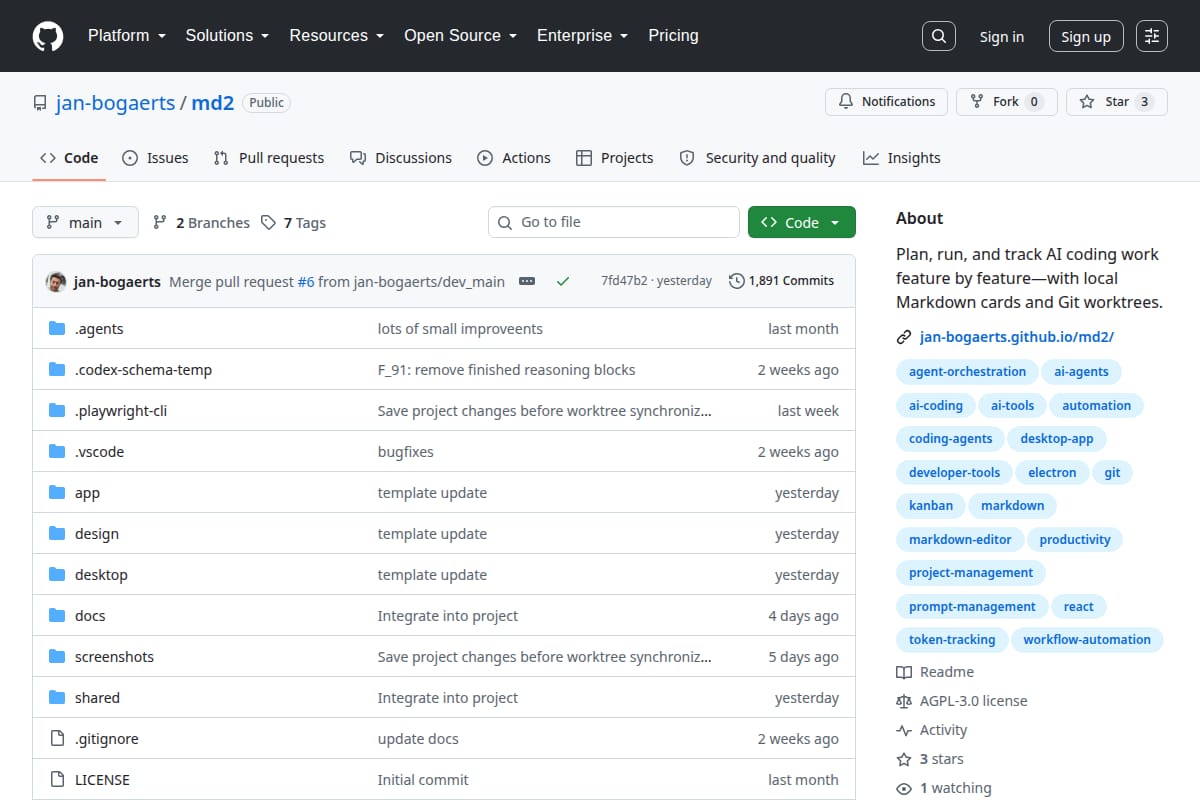
Task: Switch to the Issues tab
Action: point(155,158)
